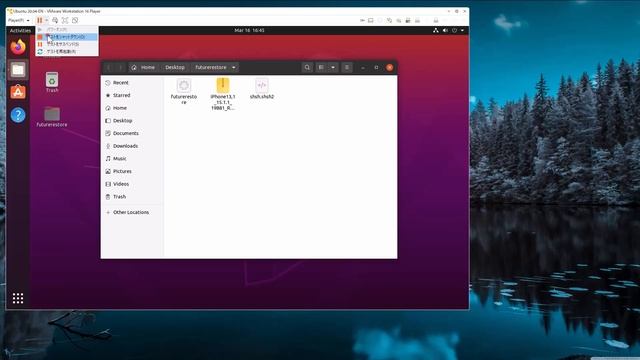Select Music in the Files sidebar
640x360 pixels.
click(132, 159)
